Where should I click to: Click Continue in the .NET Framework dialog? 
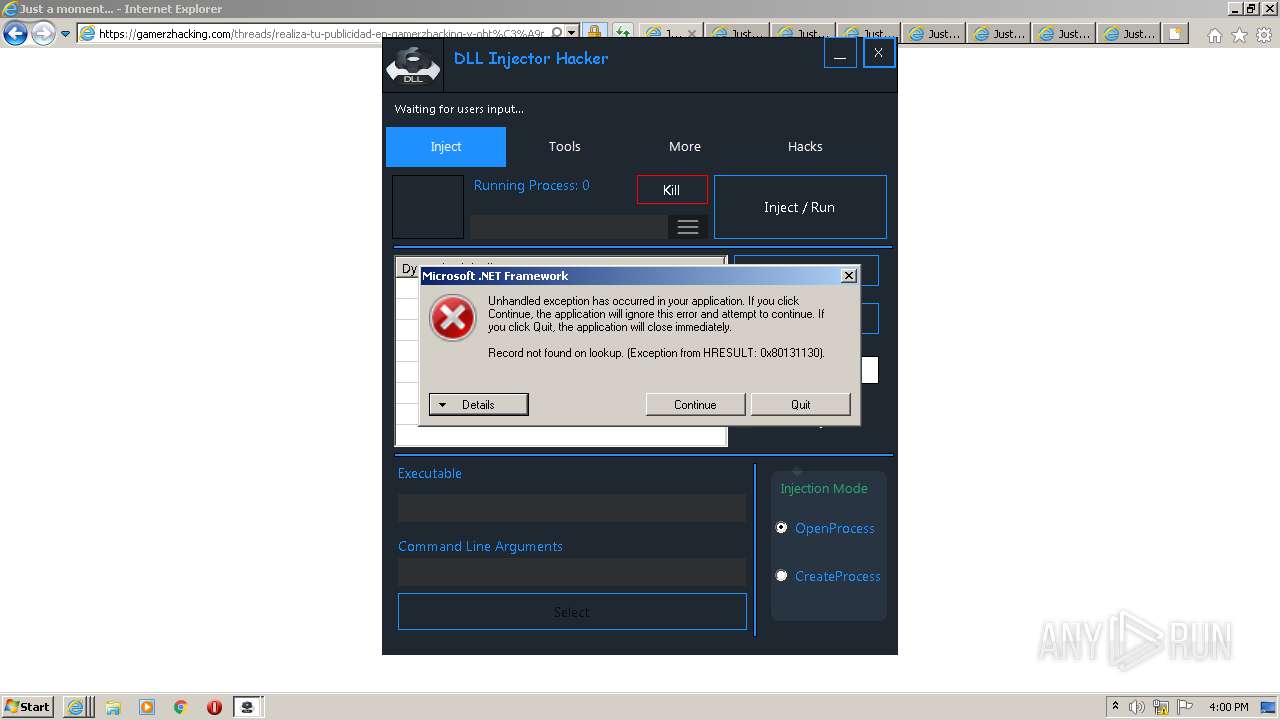click(695, 404)
